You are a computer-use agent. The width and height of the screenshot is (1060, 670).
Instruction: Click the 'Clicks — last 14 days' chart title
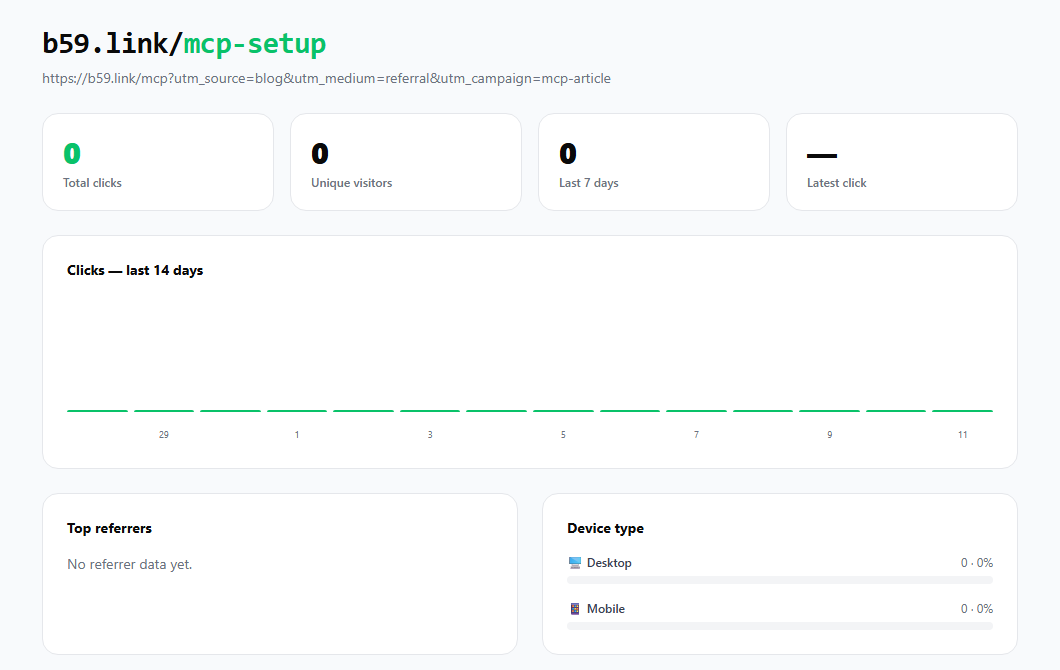[x=135, y=270]
